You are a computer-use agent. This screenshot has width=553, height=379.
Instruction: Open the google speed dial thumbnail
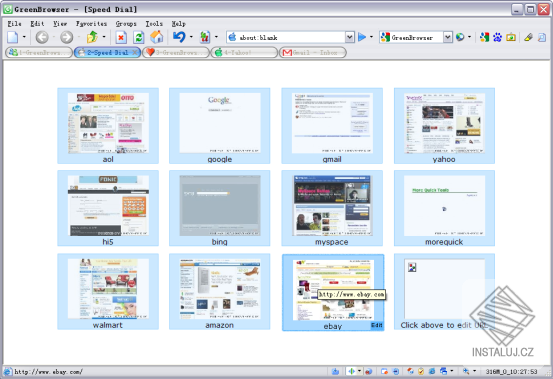point(220,123)
